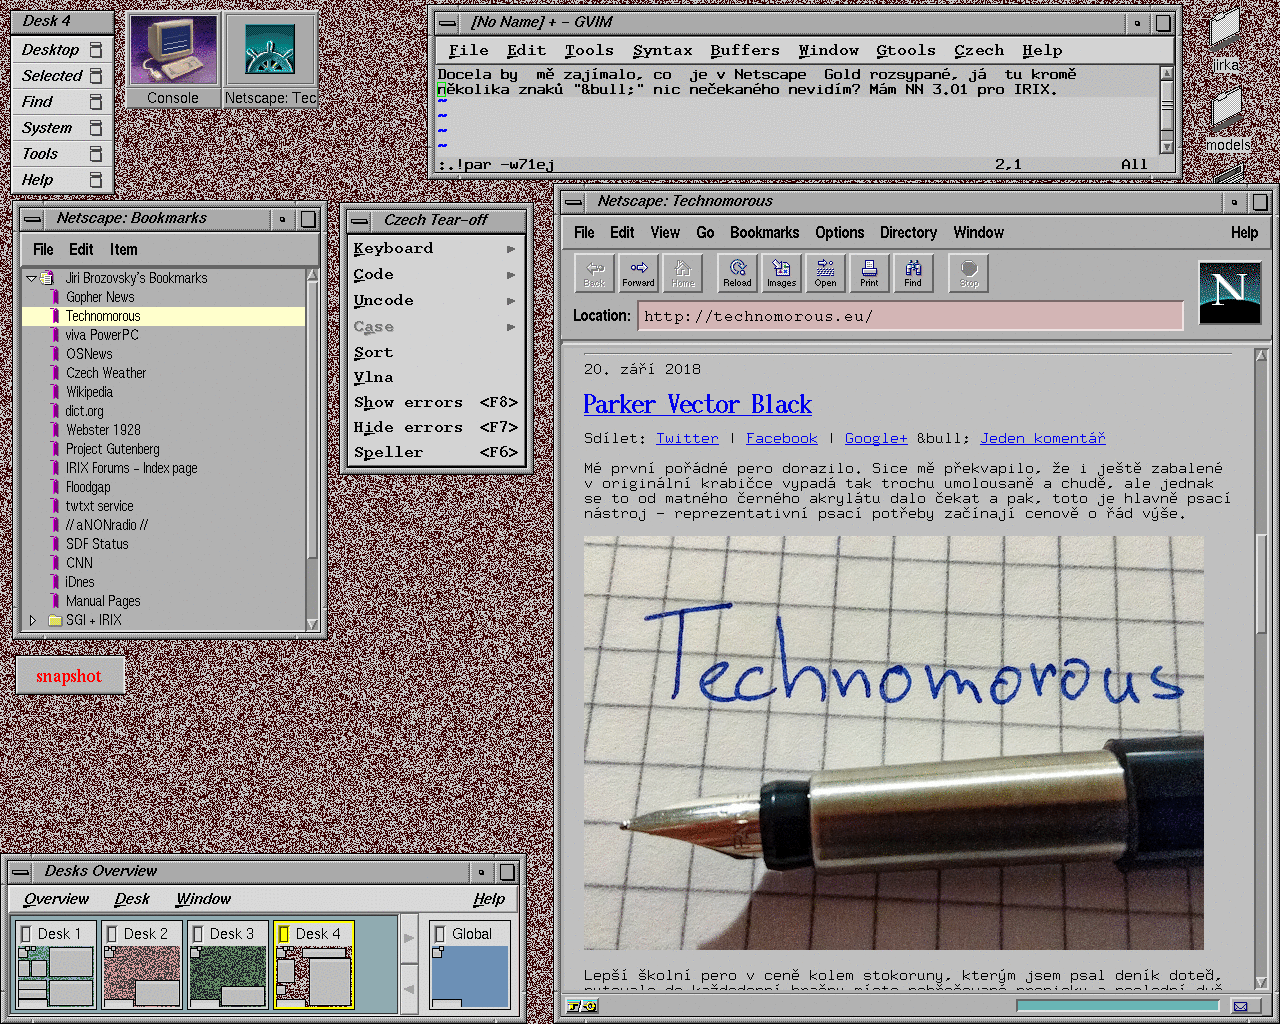Click the mail envelope icon in status bar
Viewport: 1280px width, 1024px height.
1241,1006
